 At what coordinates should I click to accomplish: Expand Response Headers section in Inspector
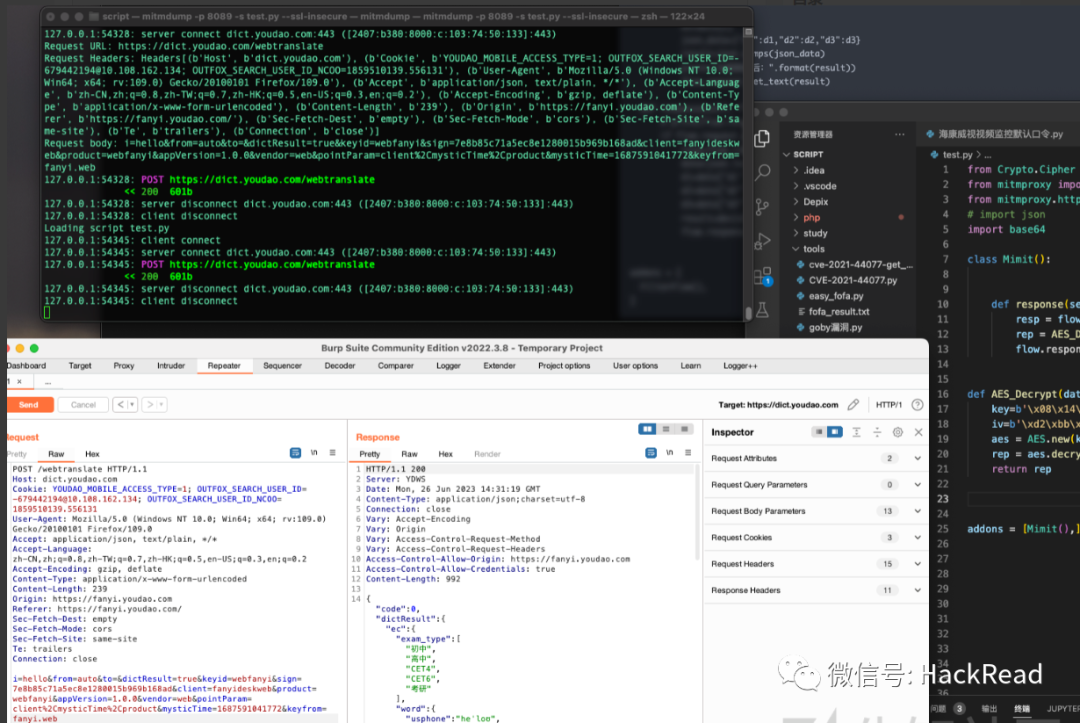(x=917, y=590)
